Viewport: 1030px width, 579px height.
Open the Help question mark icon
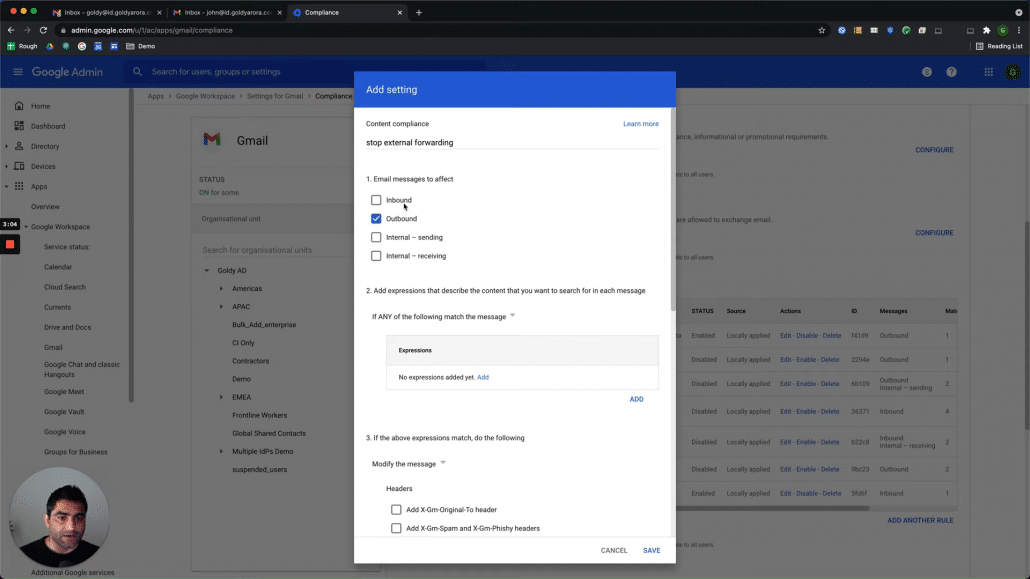coord(951,72)
